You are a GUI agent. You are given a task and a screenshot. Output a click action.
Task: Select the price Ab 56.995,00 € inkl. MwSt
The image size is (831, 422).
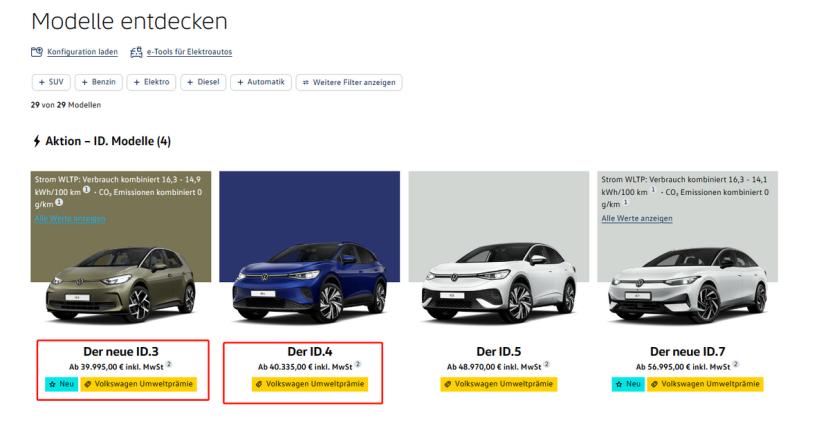pyautogui.click(x=683, y=367)
